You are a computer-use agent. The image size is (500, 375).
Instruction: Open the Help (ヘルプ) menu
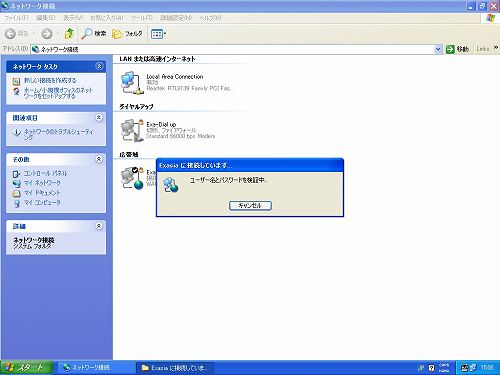pos(210,18)
